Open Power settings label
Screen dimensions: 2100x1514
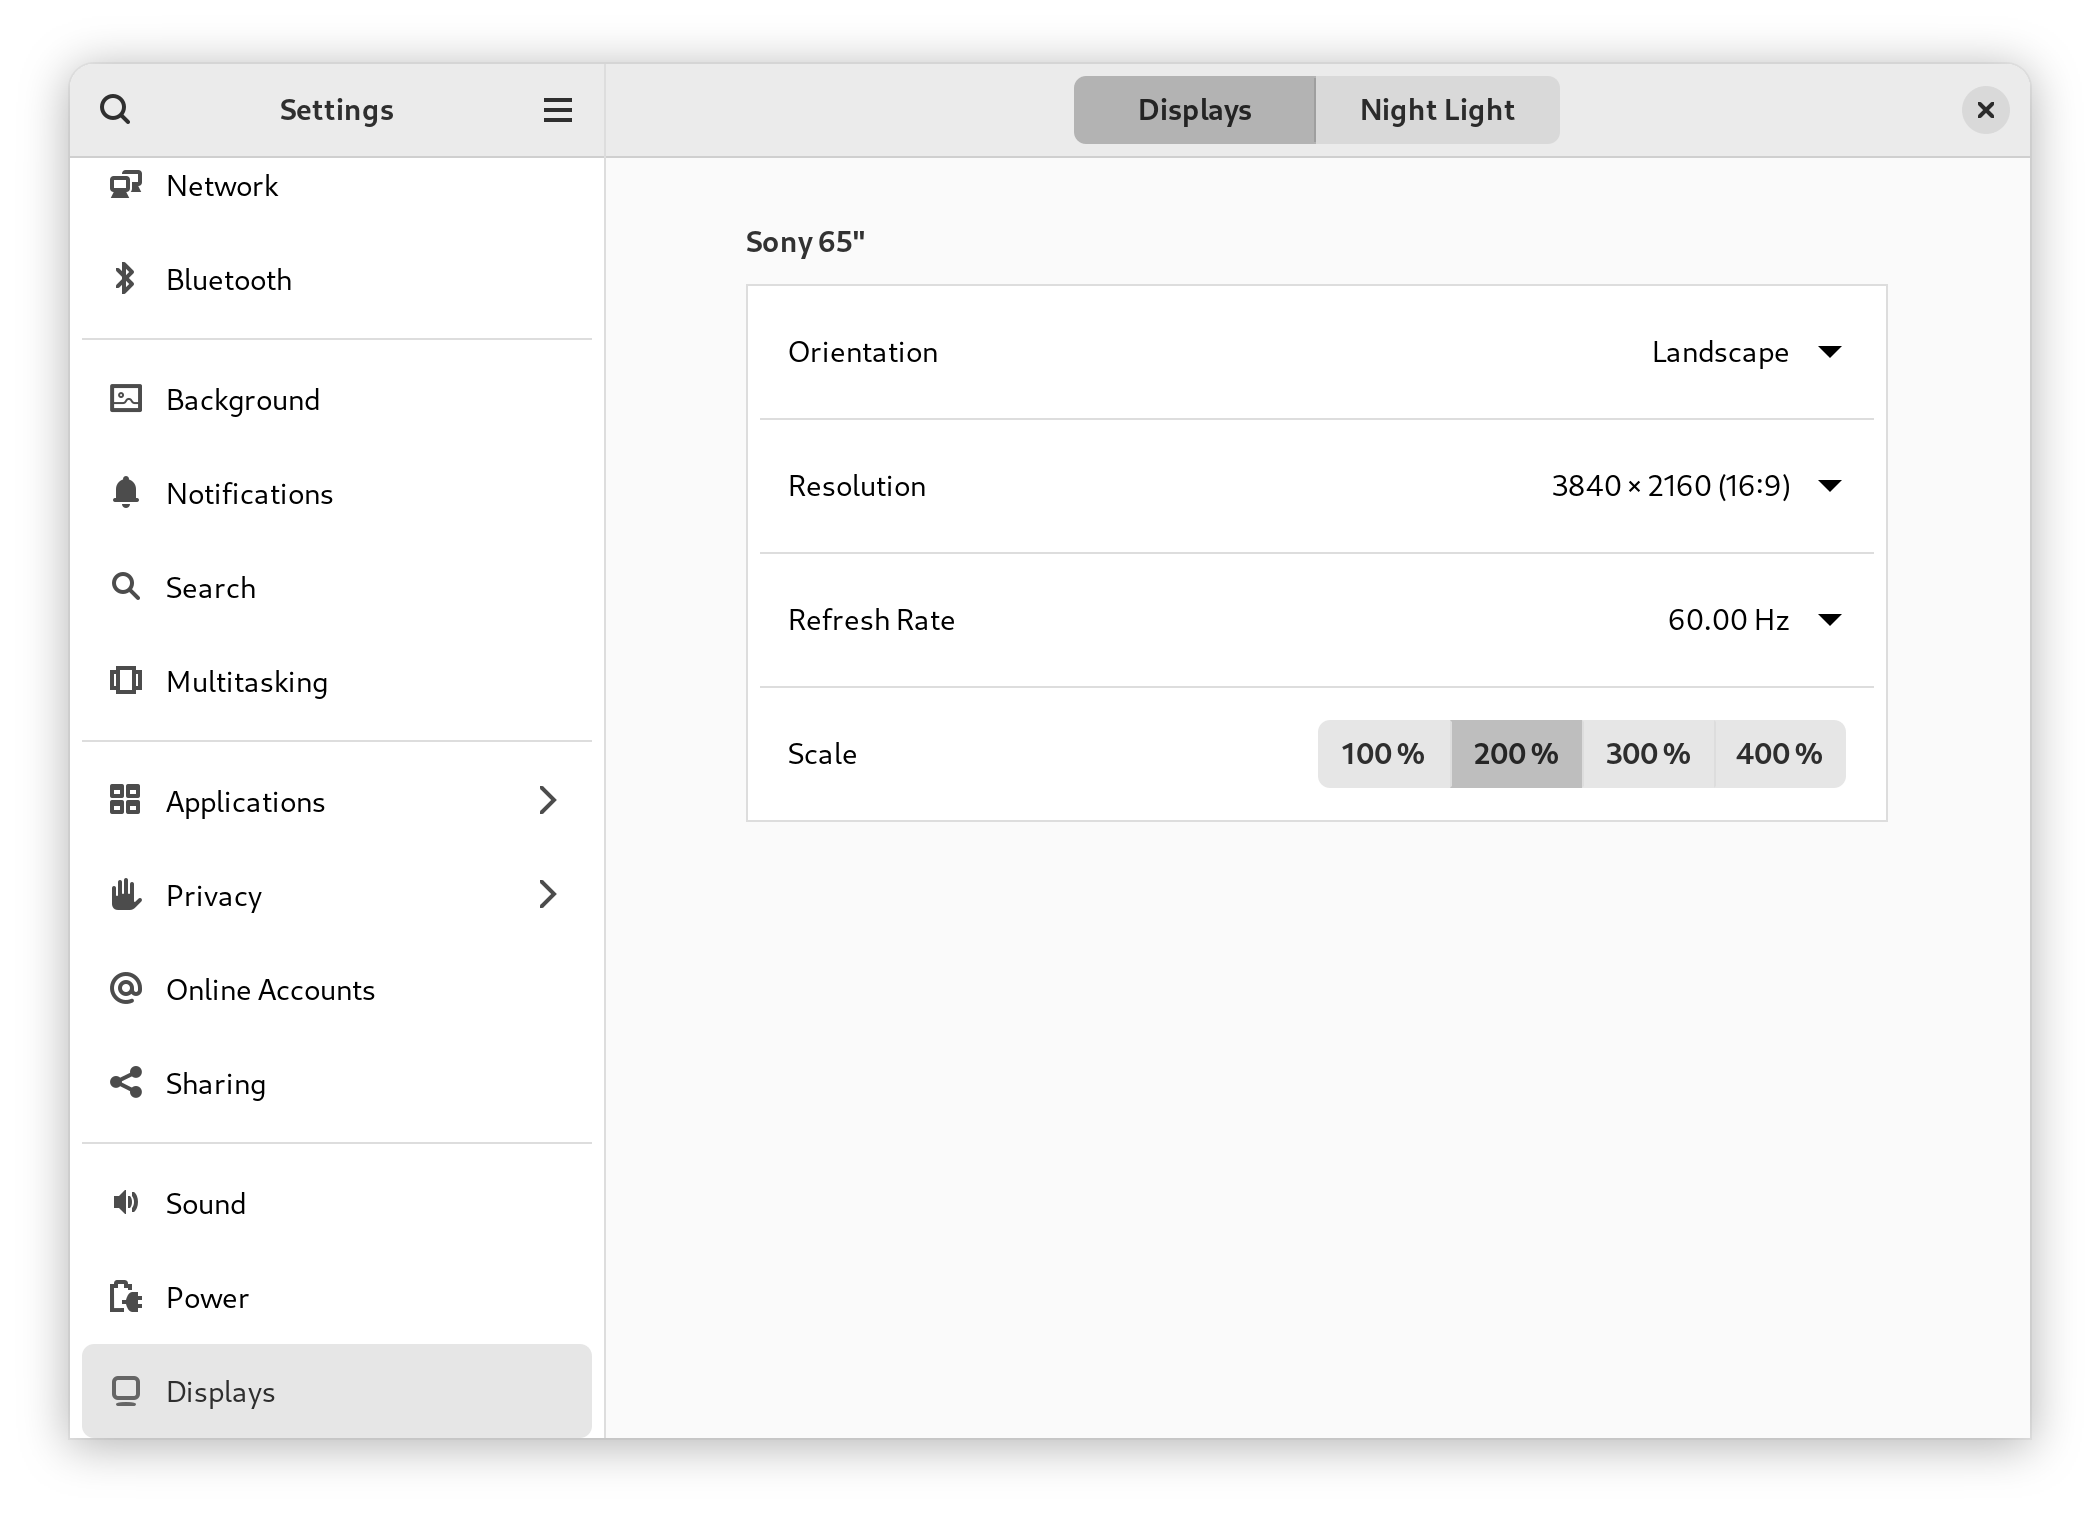(207, 1298)
